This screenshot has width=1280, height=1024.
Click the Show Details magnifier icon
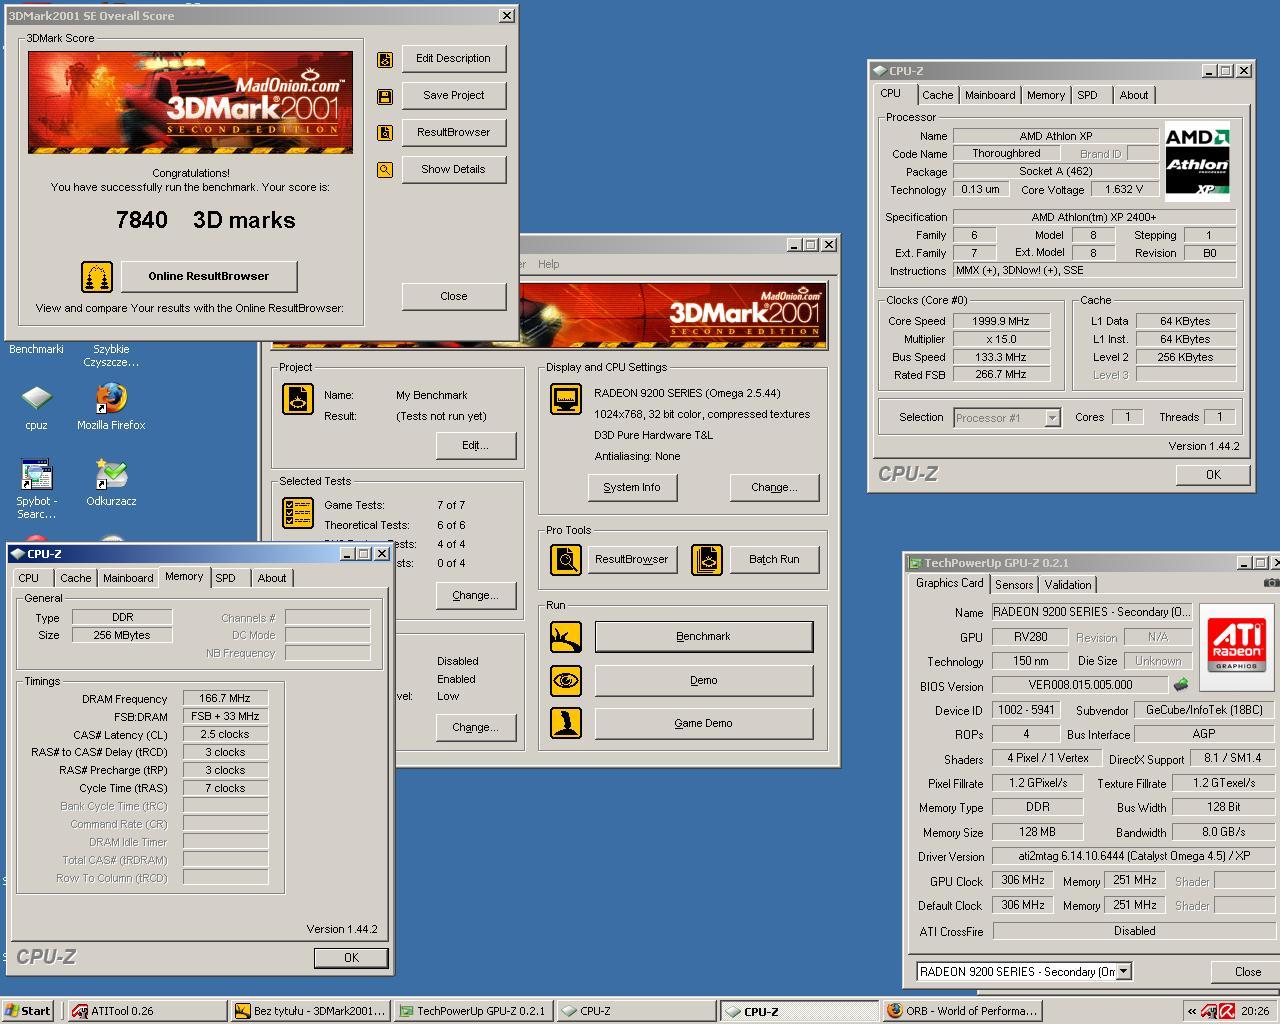tap(385, 170)
